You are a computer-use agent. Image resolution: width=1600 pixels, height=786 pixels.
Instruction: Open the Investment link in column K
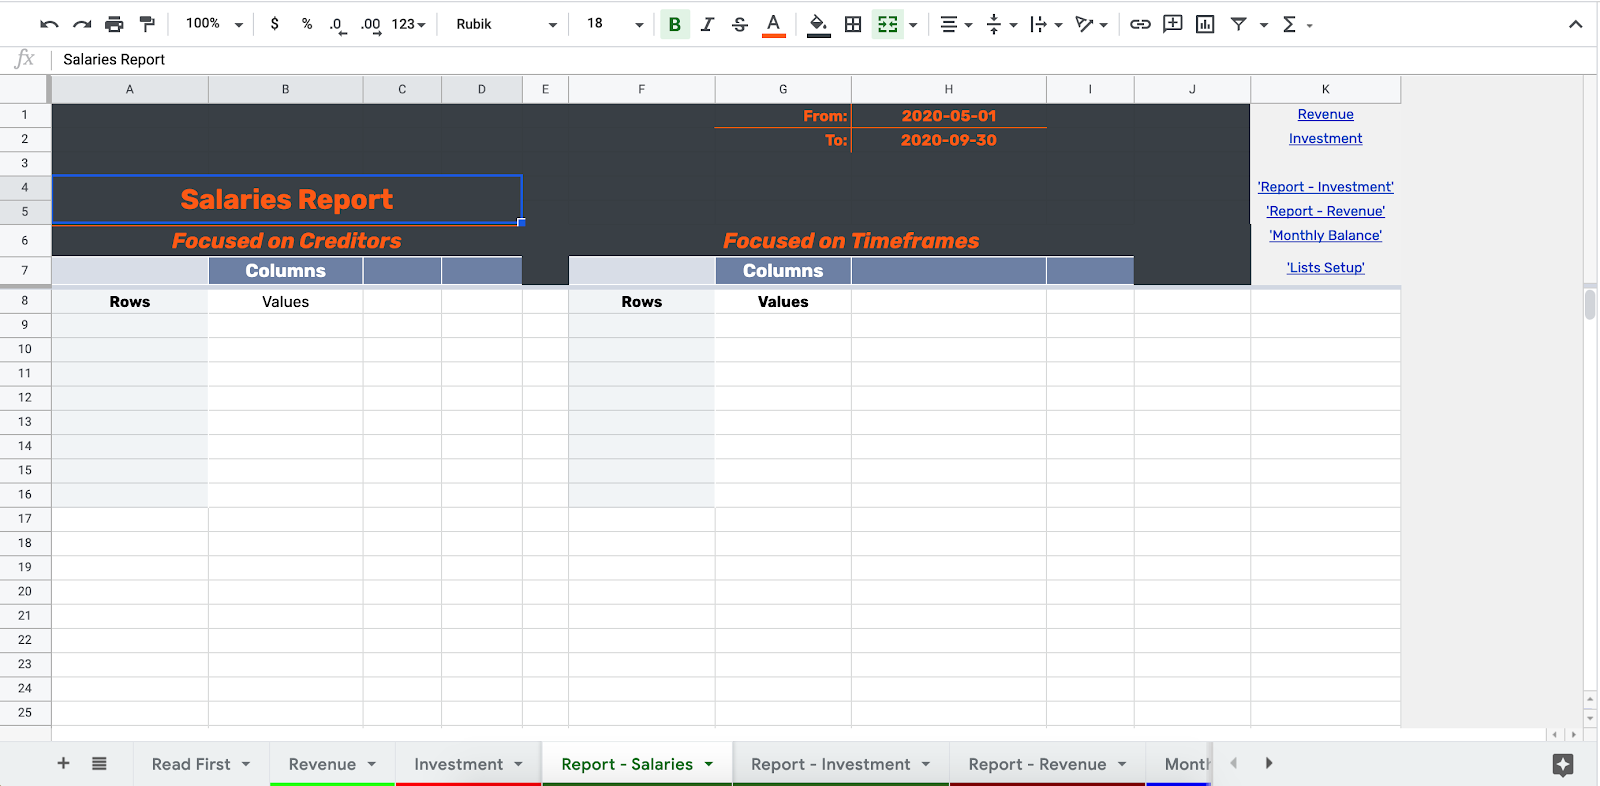tap(1325, 139)
